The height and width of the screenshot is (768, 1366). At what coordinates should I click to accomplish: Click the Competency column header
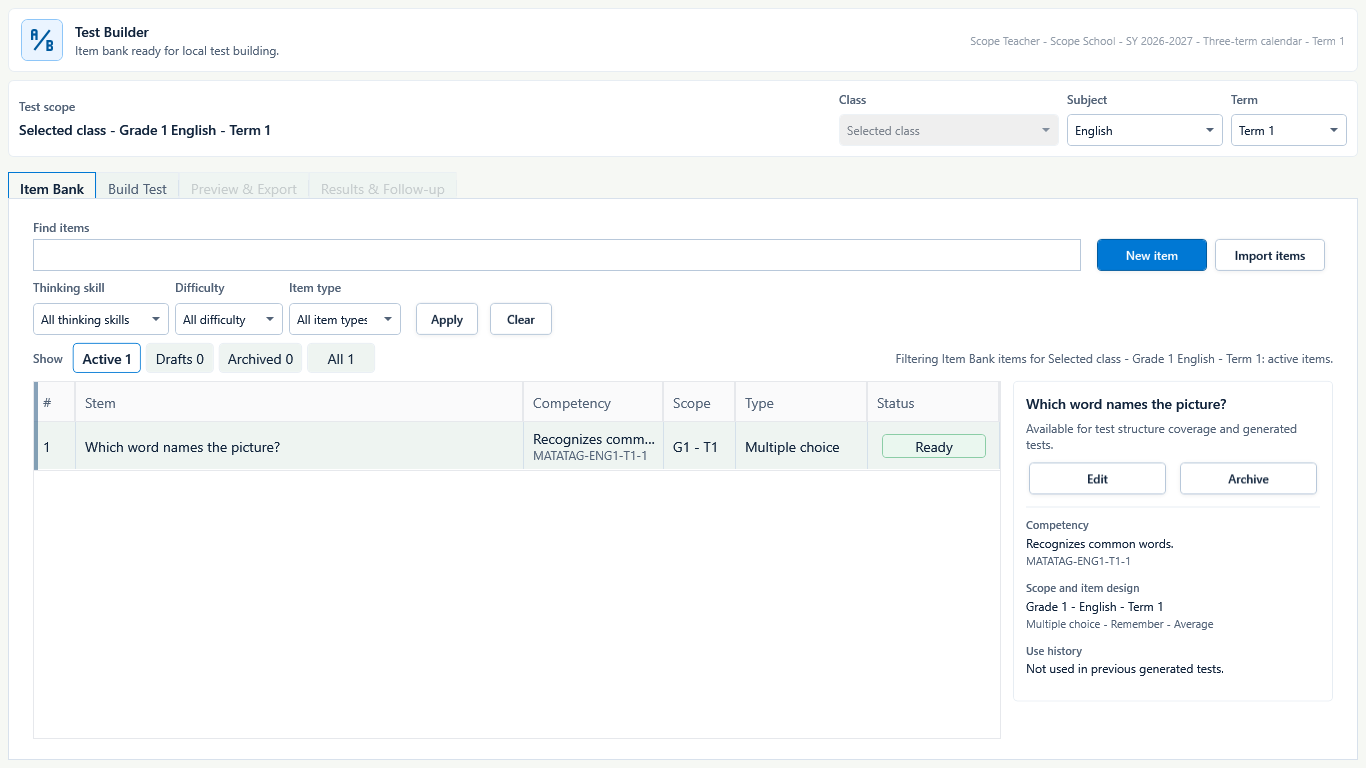[x=593, y=403]
